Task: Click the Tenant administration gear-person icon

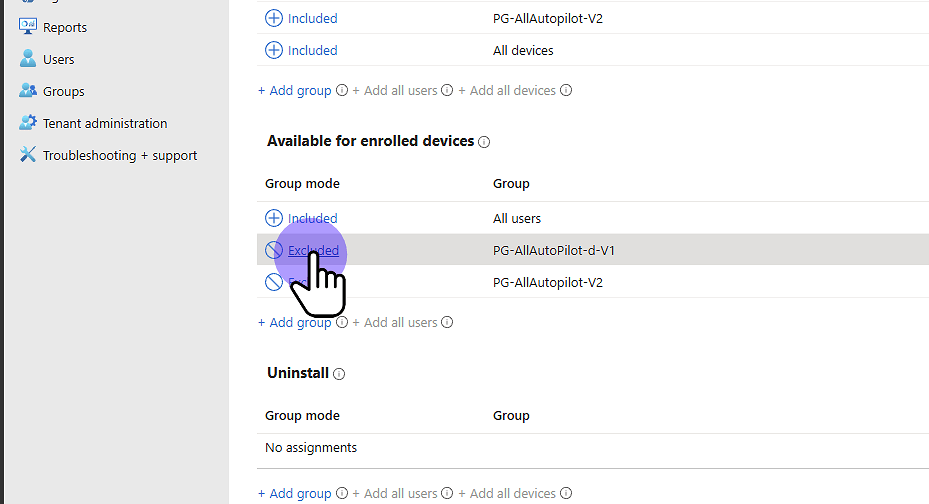Action: click(27, 122)
